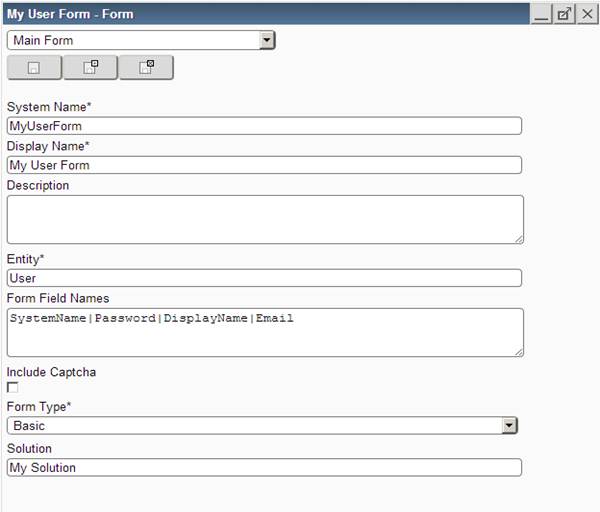Click the Save form icon button
600x512 pixels.
34,68
